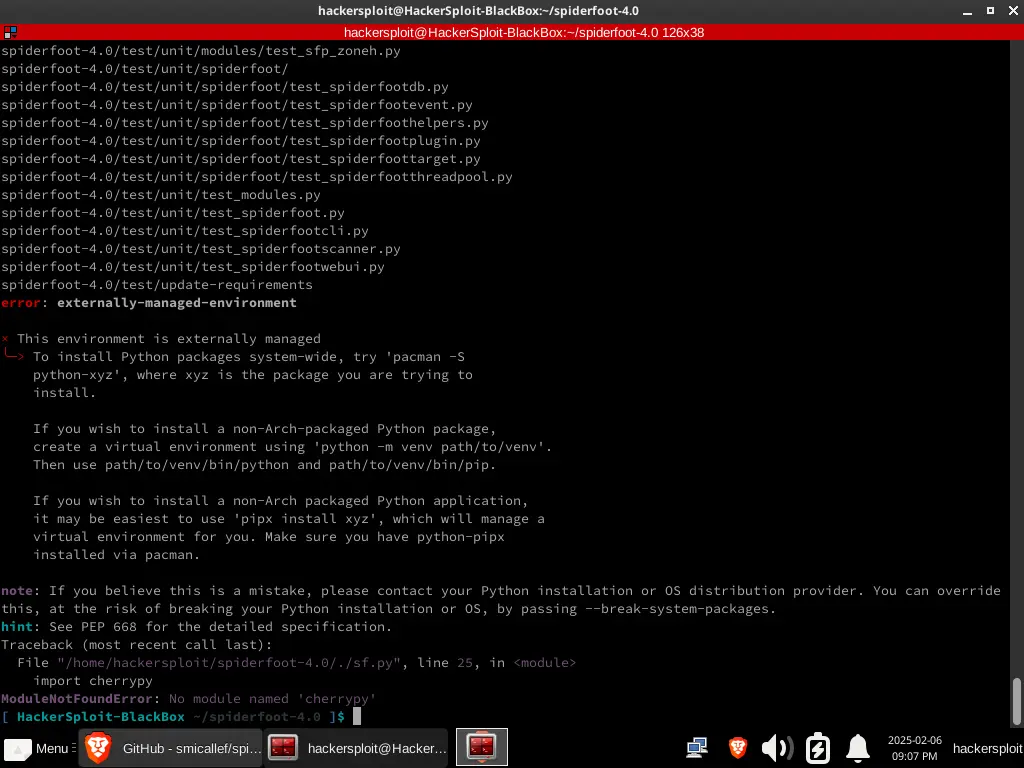The width and height of the screenshot is (1024, 768).
Task: Click the ModuleNotFoundError line
Action: (189, 699)
